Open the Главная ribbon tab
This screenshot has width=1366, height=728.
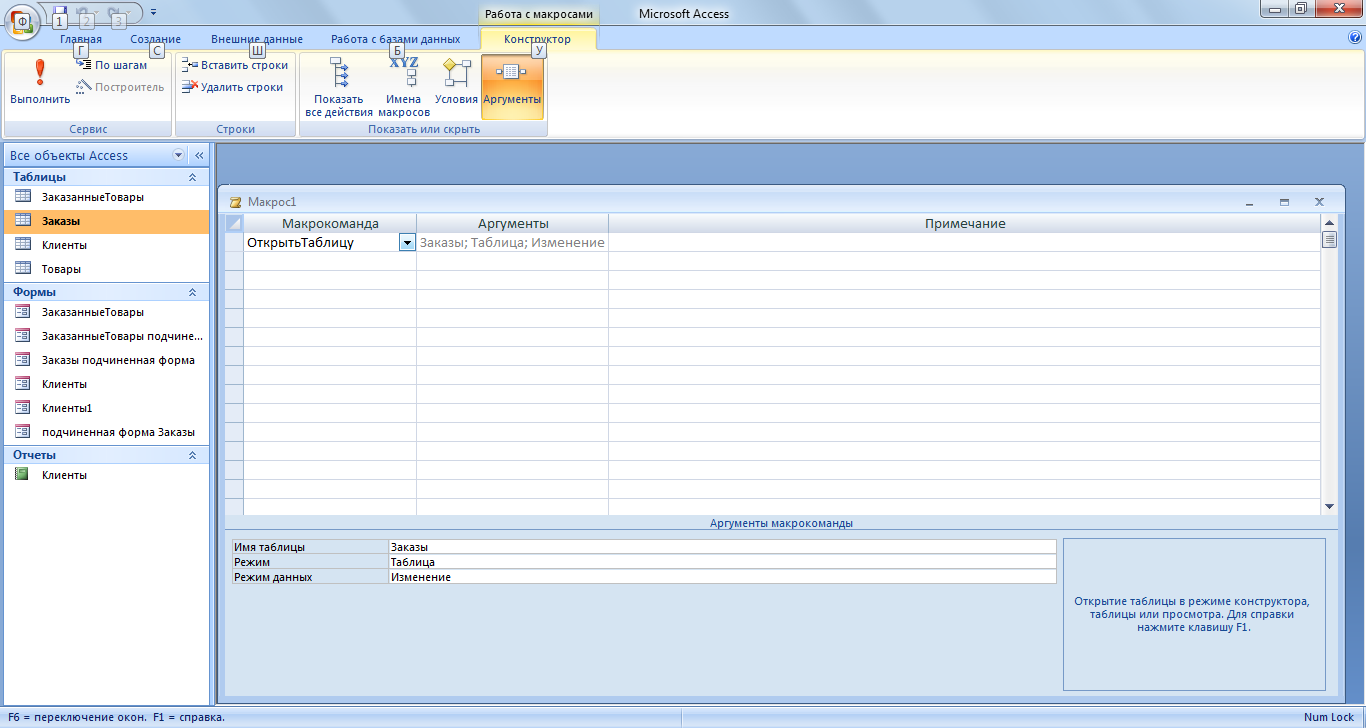[81, 39]
